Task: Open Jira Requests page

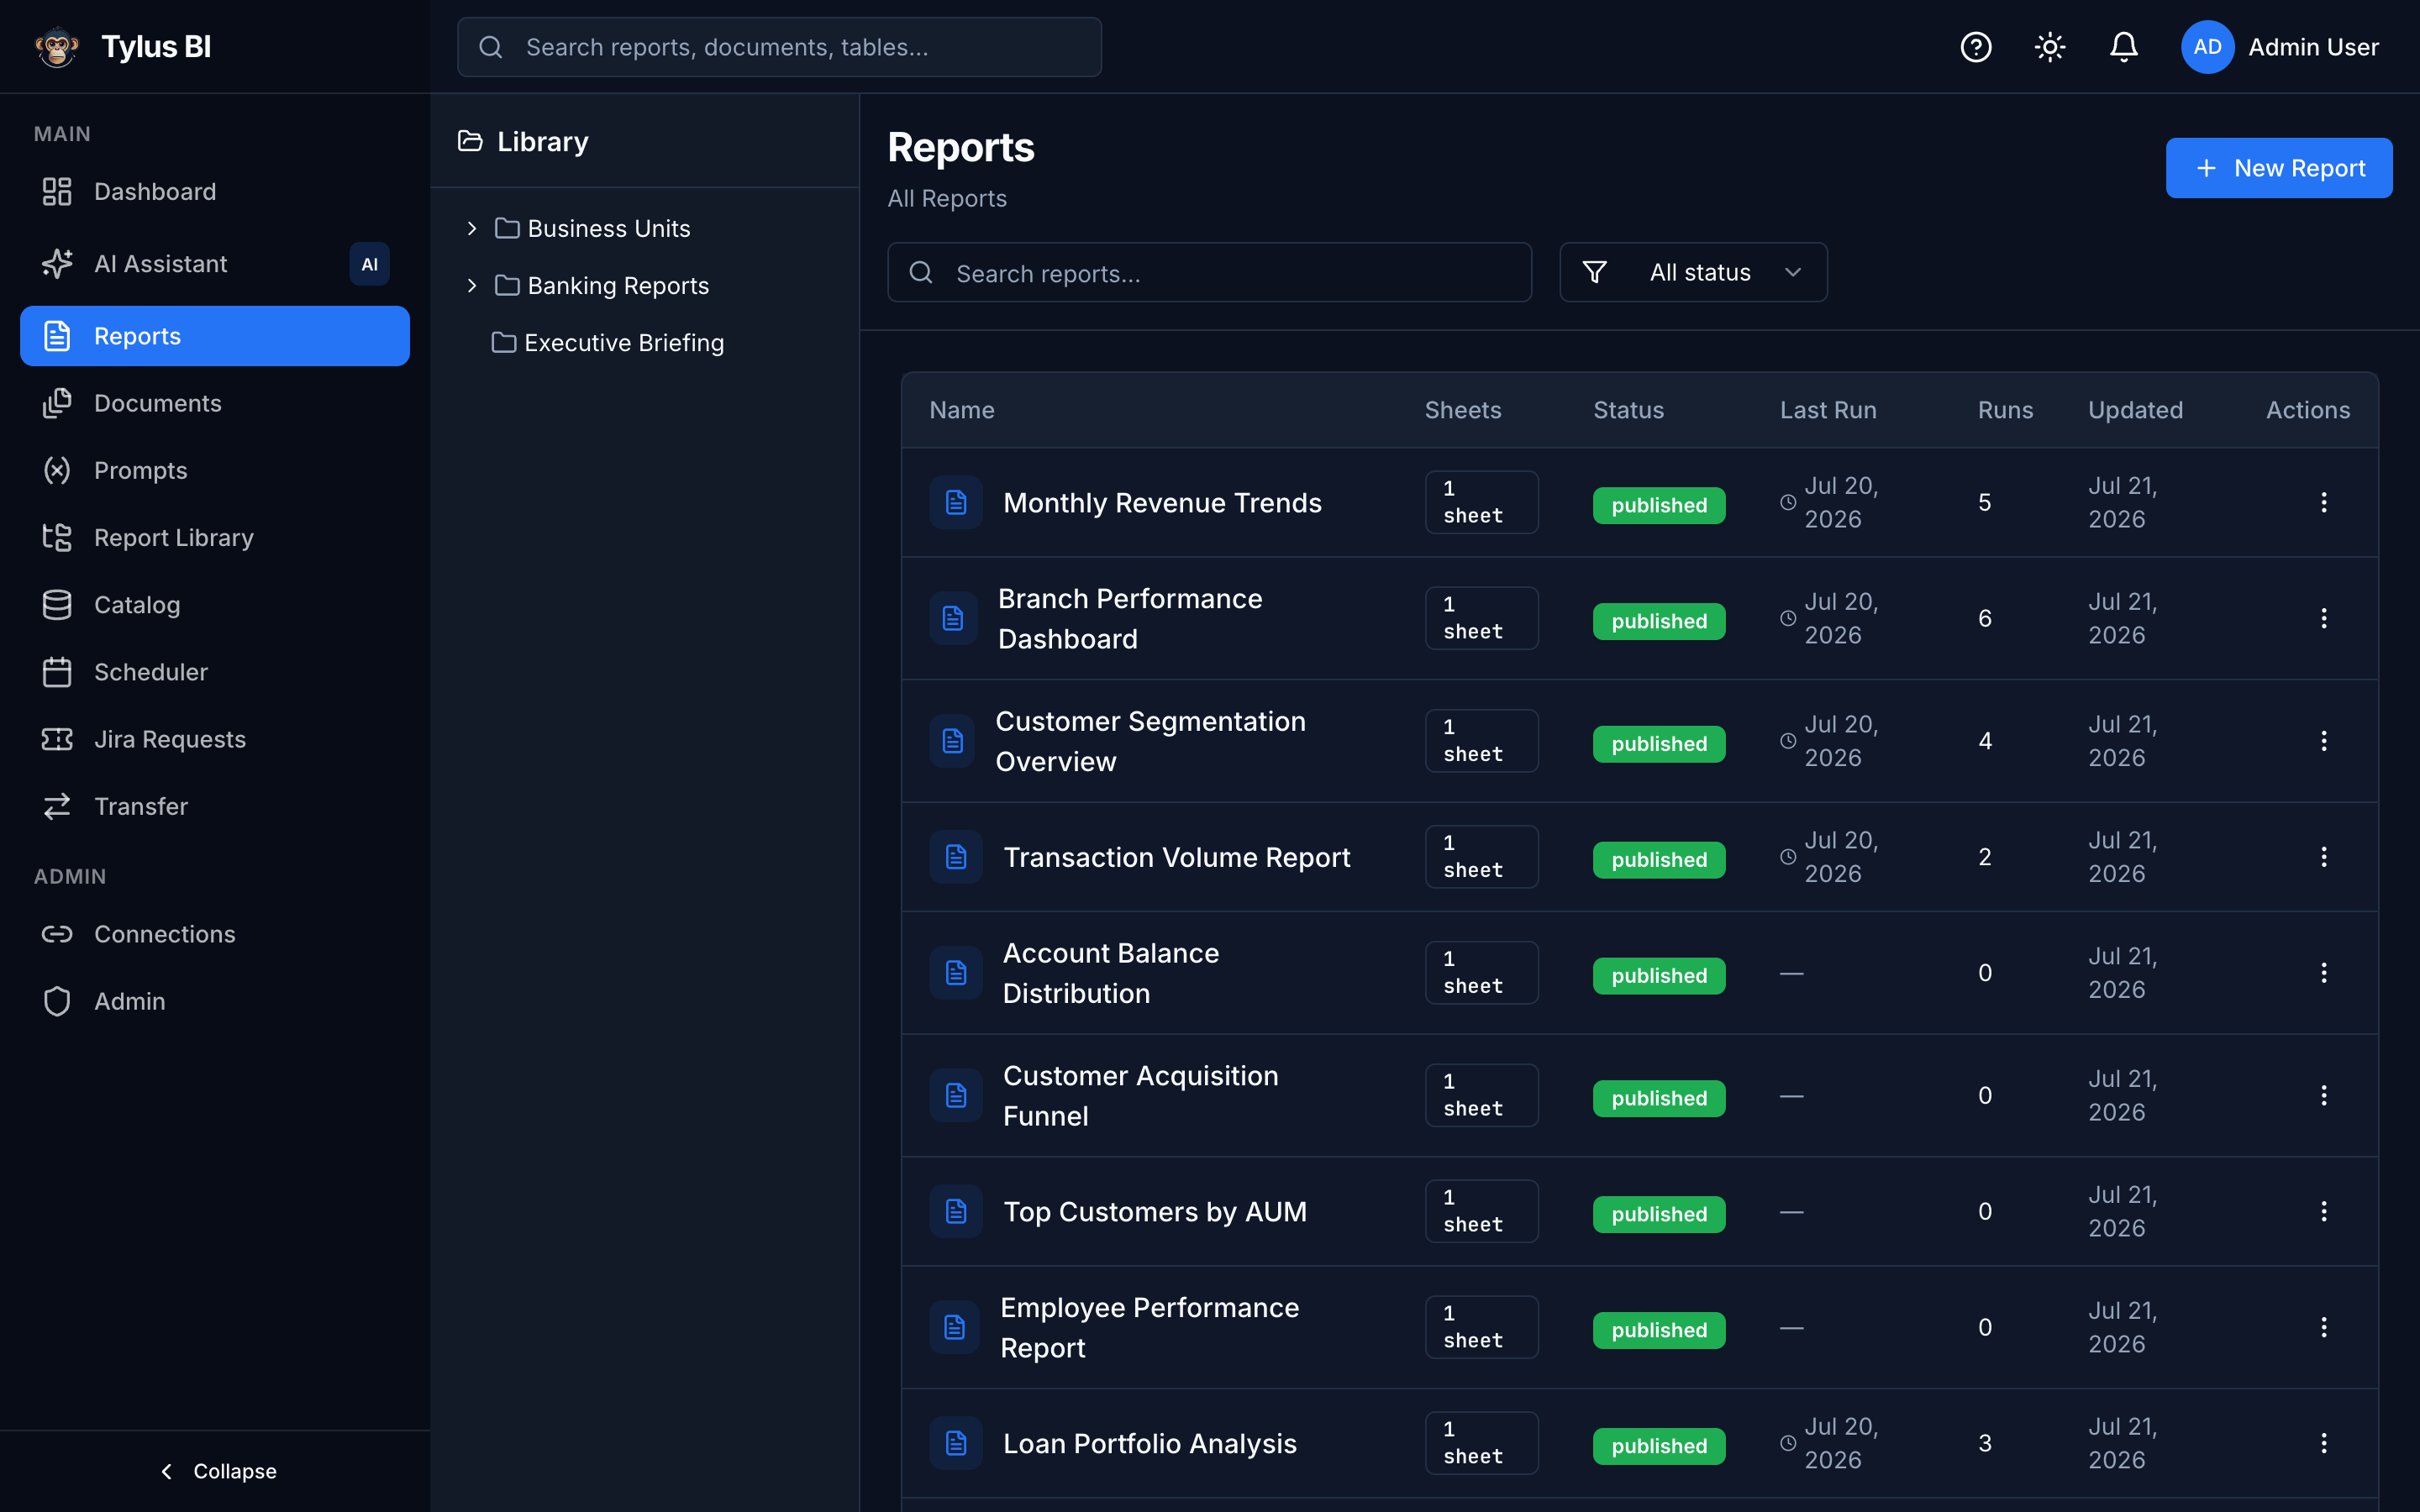Action: (215, 739)
